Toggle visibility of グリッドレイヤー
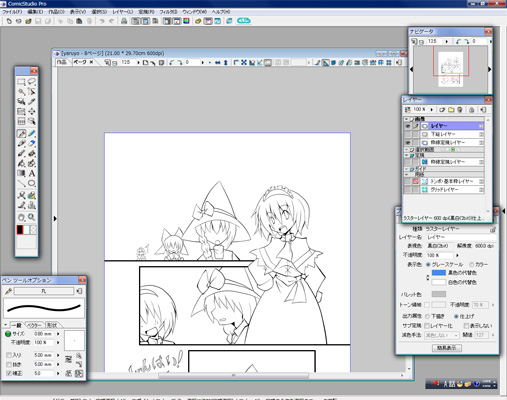The height and width of the screenshot is (400, 507). [407, 189]
